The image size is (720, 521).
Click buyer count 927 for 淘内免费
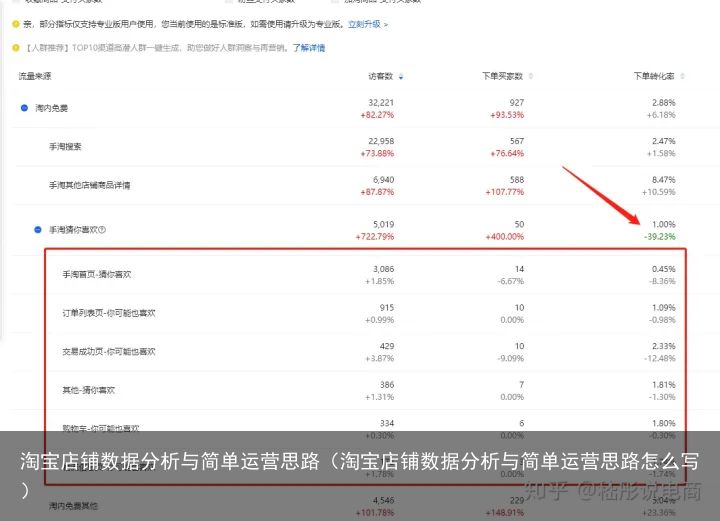pyautogui.click(x=517, y=102)
